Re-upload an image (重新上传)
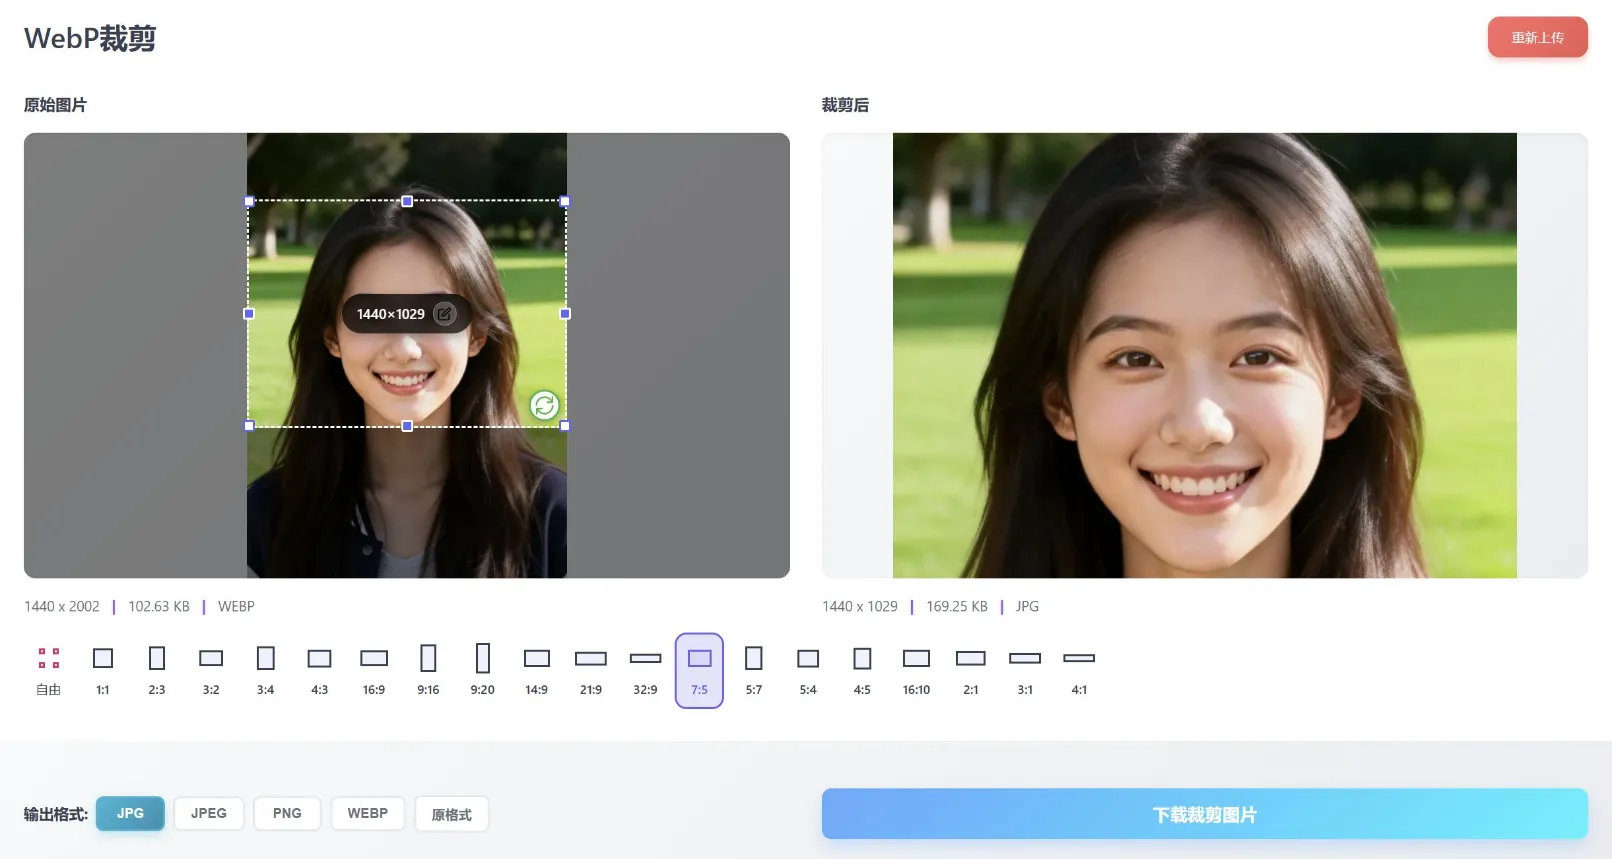This screenshot has height=859, width=1612. [1537, 37]
